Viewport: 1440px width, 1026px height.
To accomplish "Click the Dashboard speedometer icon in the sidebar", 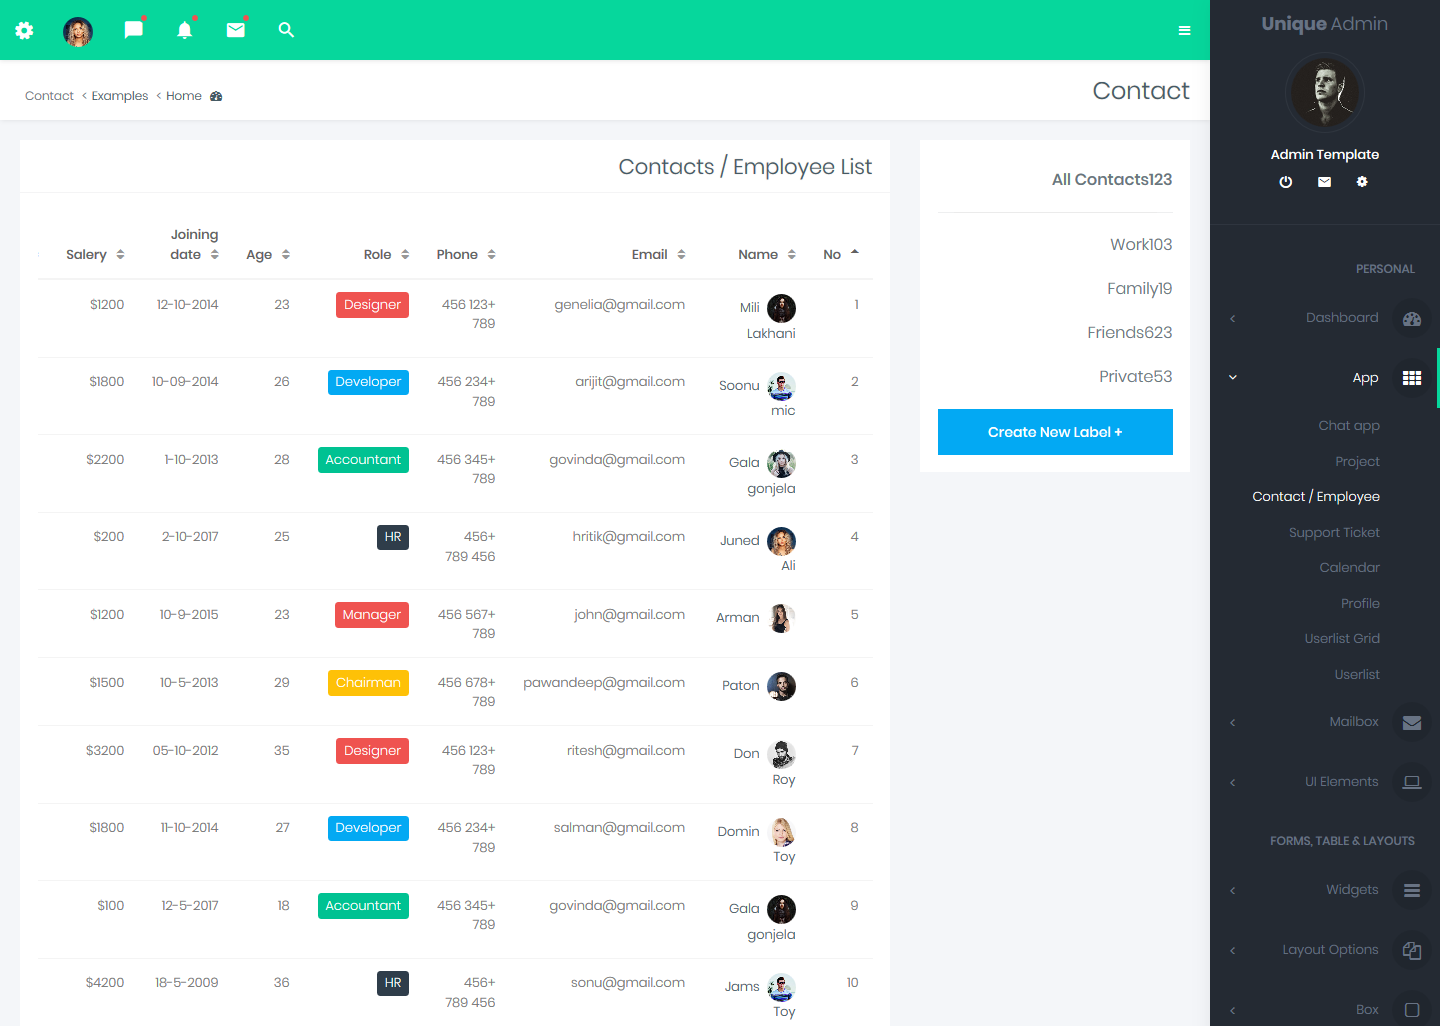I will pos(1411,318).
